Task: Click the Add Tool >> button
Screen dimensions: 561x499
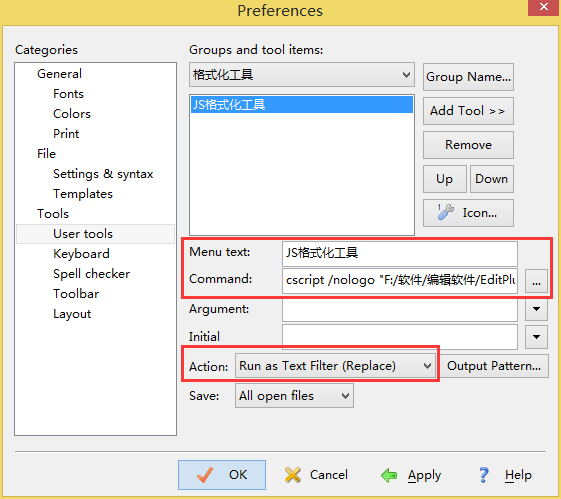Action: click(468, 111)
